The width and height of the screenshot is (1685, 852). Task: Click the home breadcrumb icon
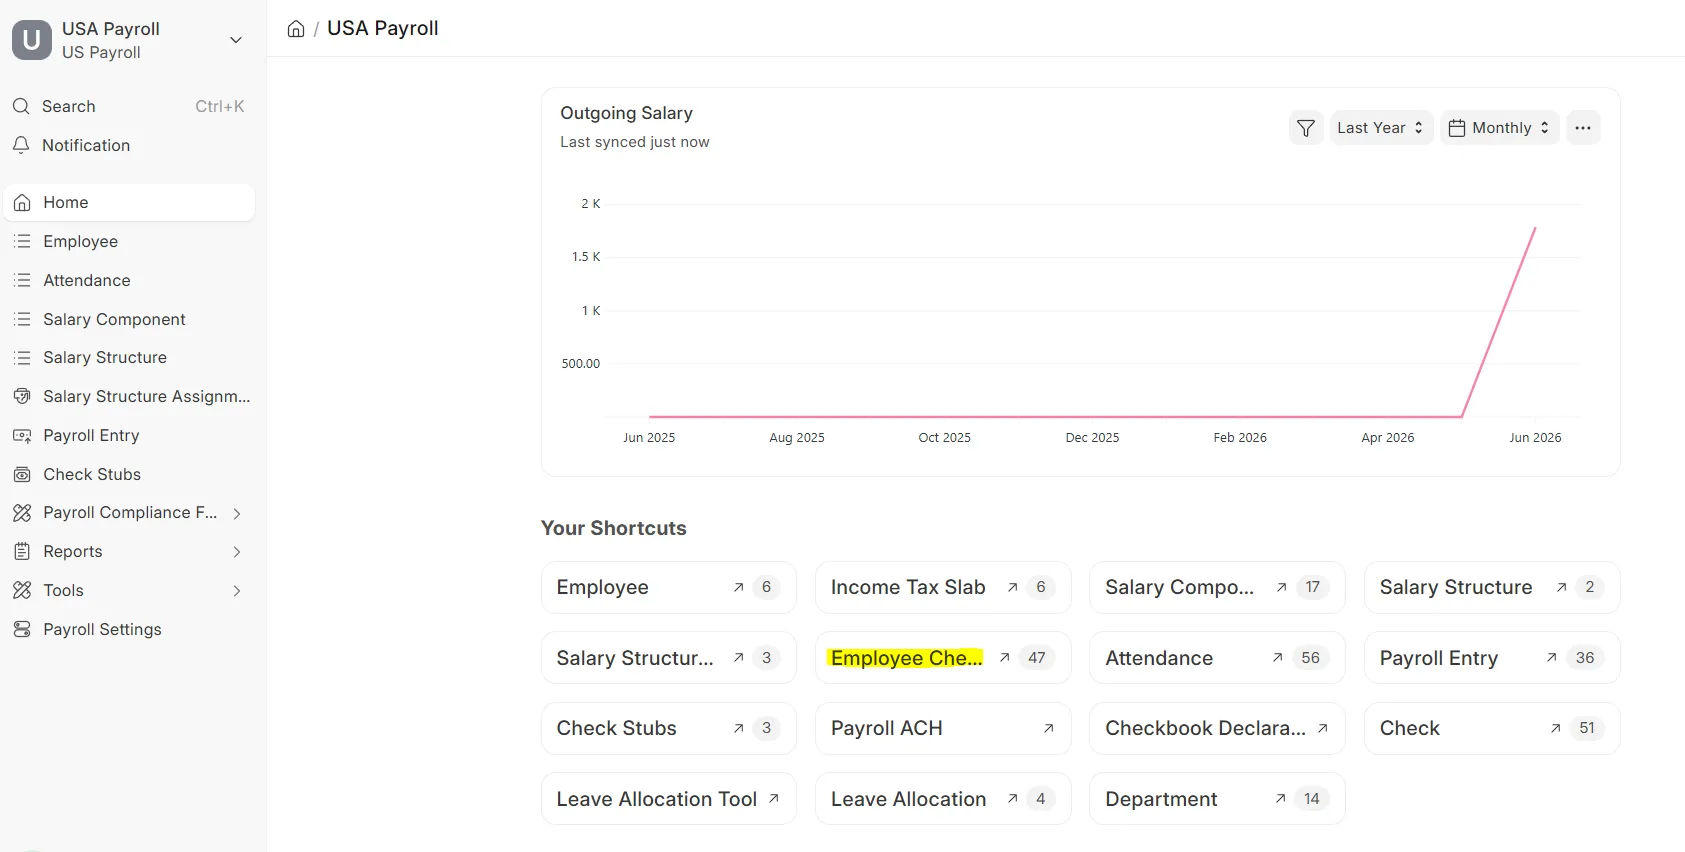click(x=296, y=29)
